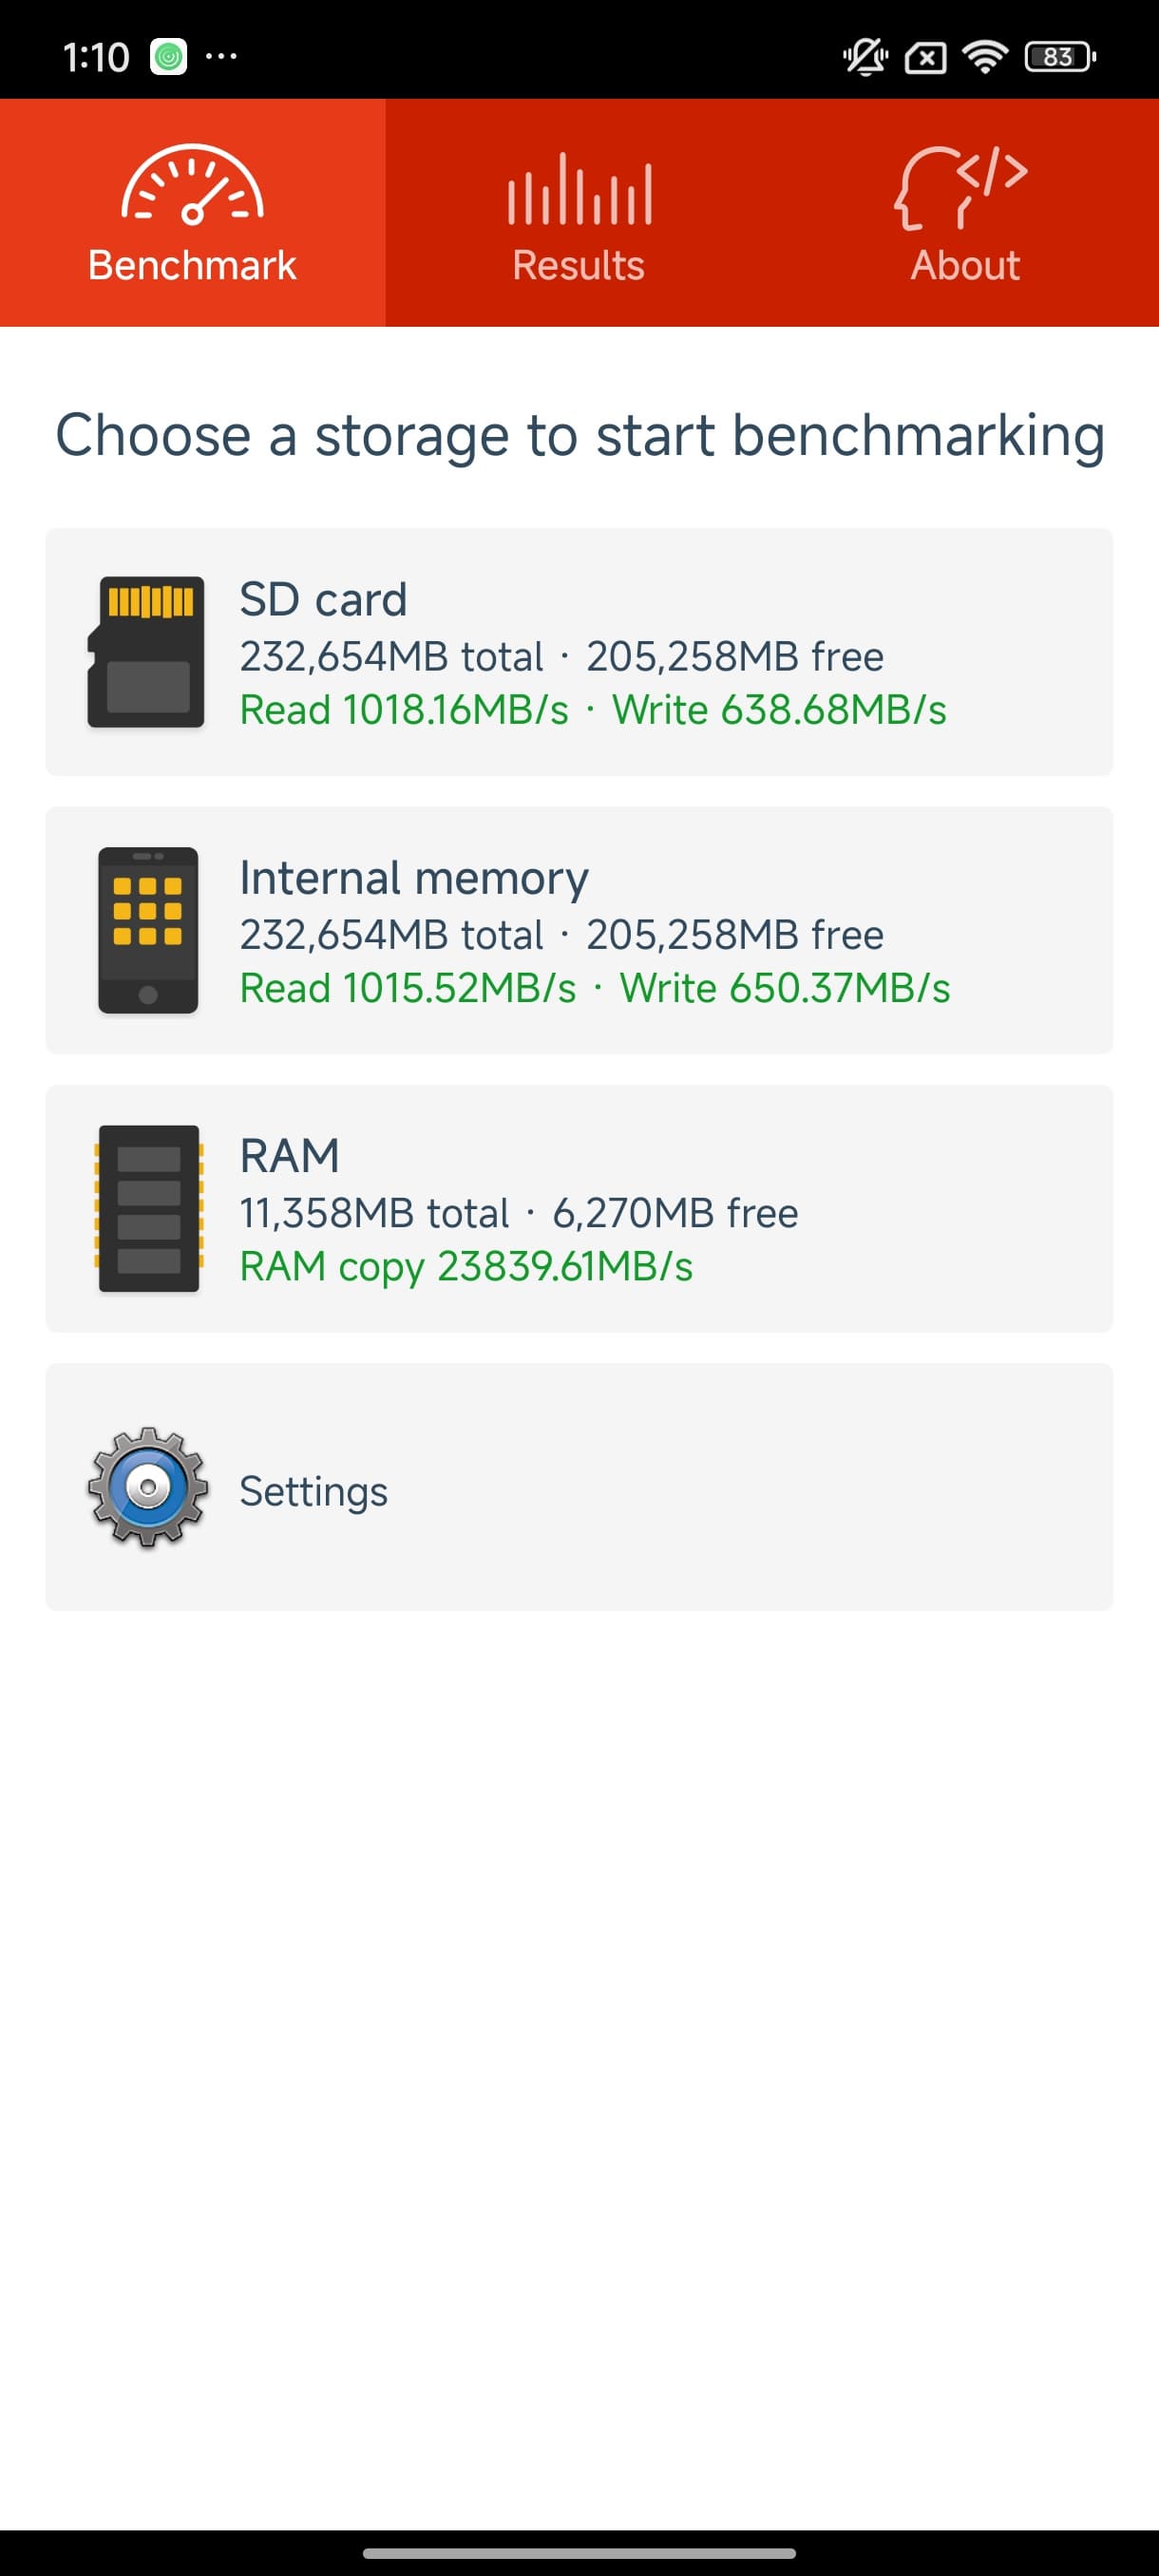Choose Internal memory for benchmarking

414,878
